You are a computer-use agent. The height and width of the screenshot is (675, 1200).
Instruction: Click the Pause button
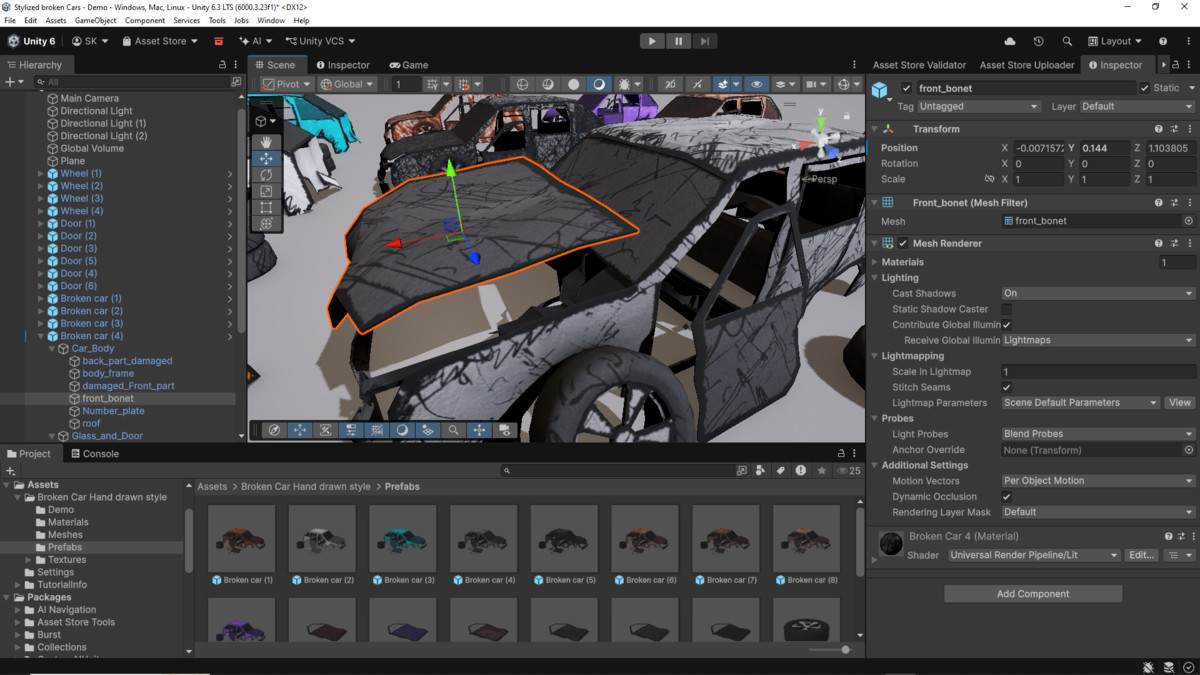click(x=678, y=41)
